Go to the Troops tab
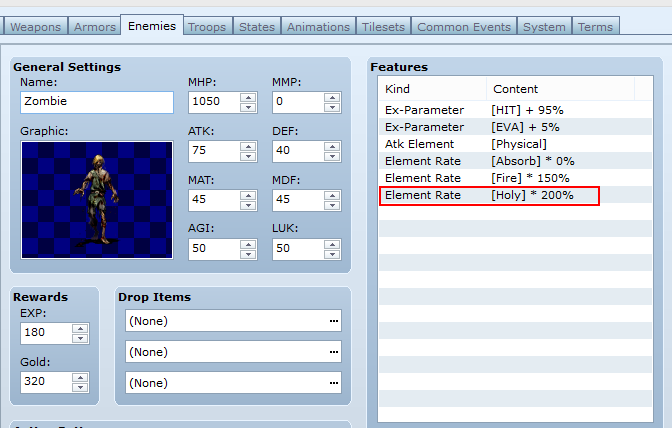672x428 pixels. click(x=207, y=26)
